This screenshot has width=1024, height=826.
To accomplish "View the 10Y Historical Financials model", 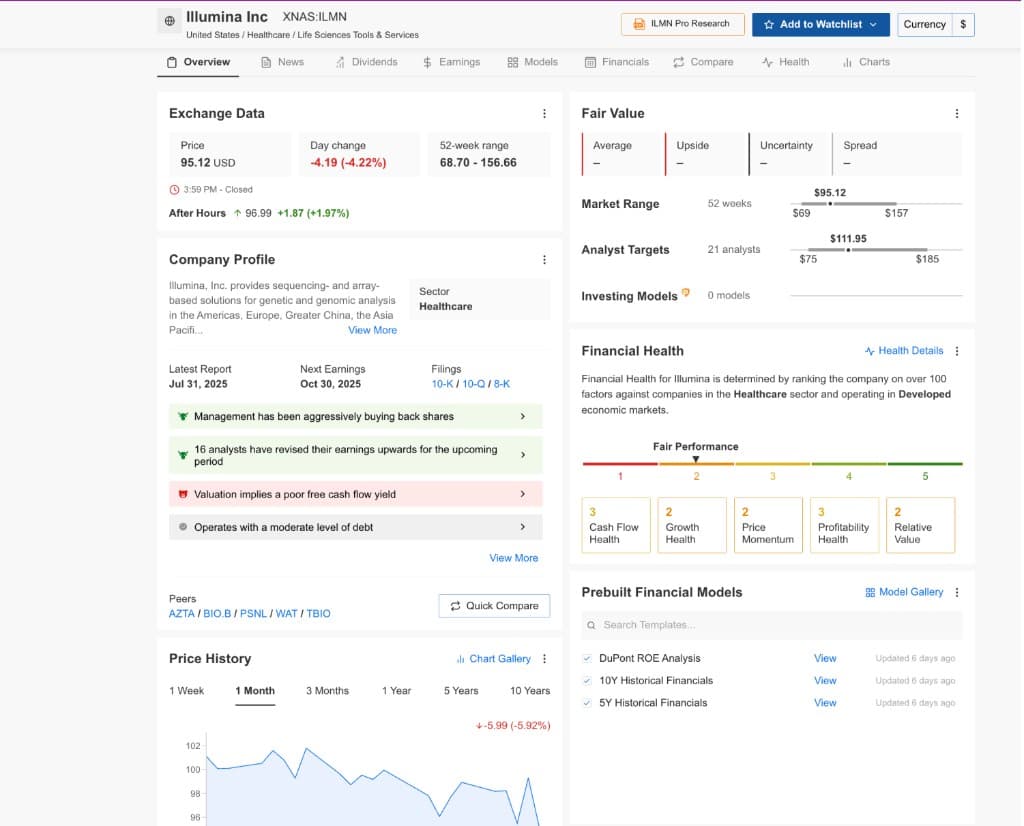I will pos(825,681).
